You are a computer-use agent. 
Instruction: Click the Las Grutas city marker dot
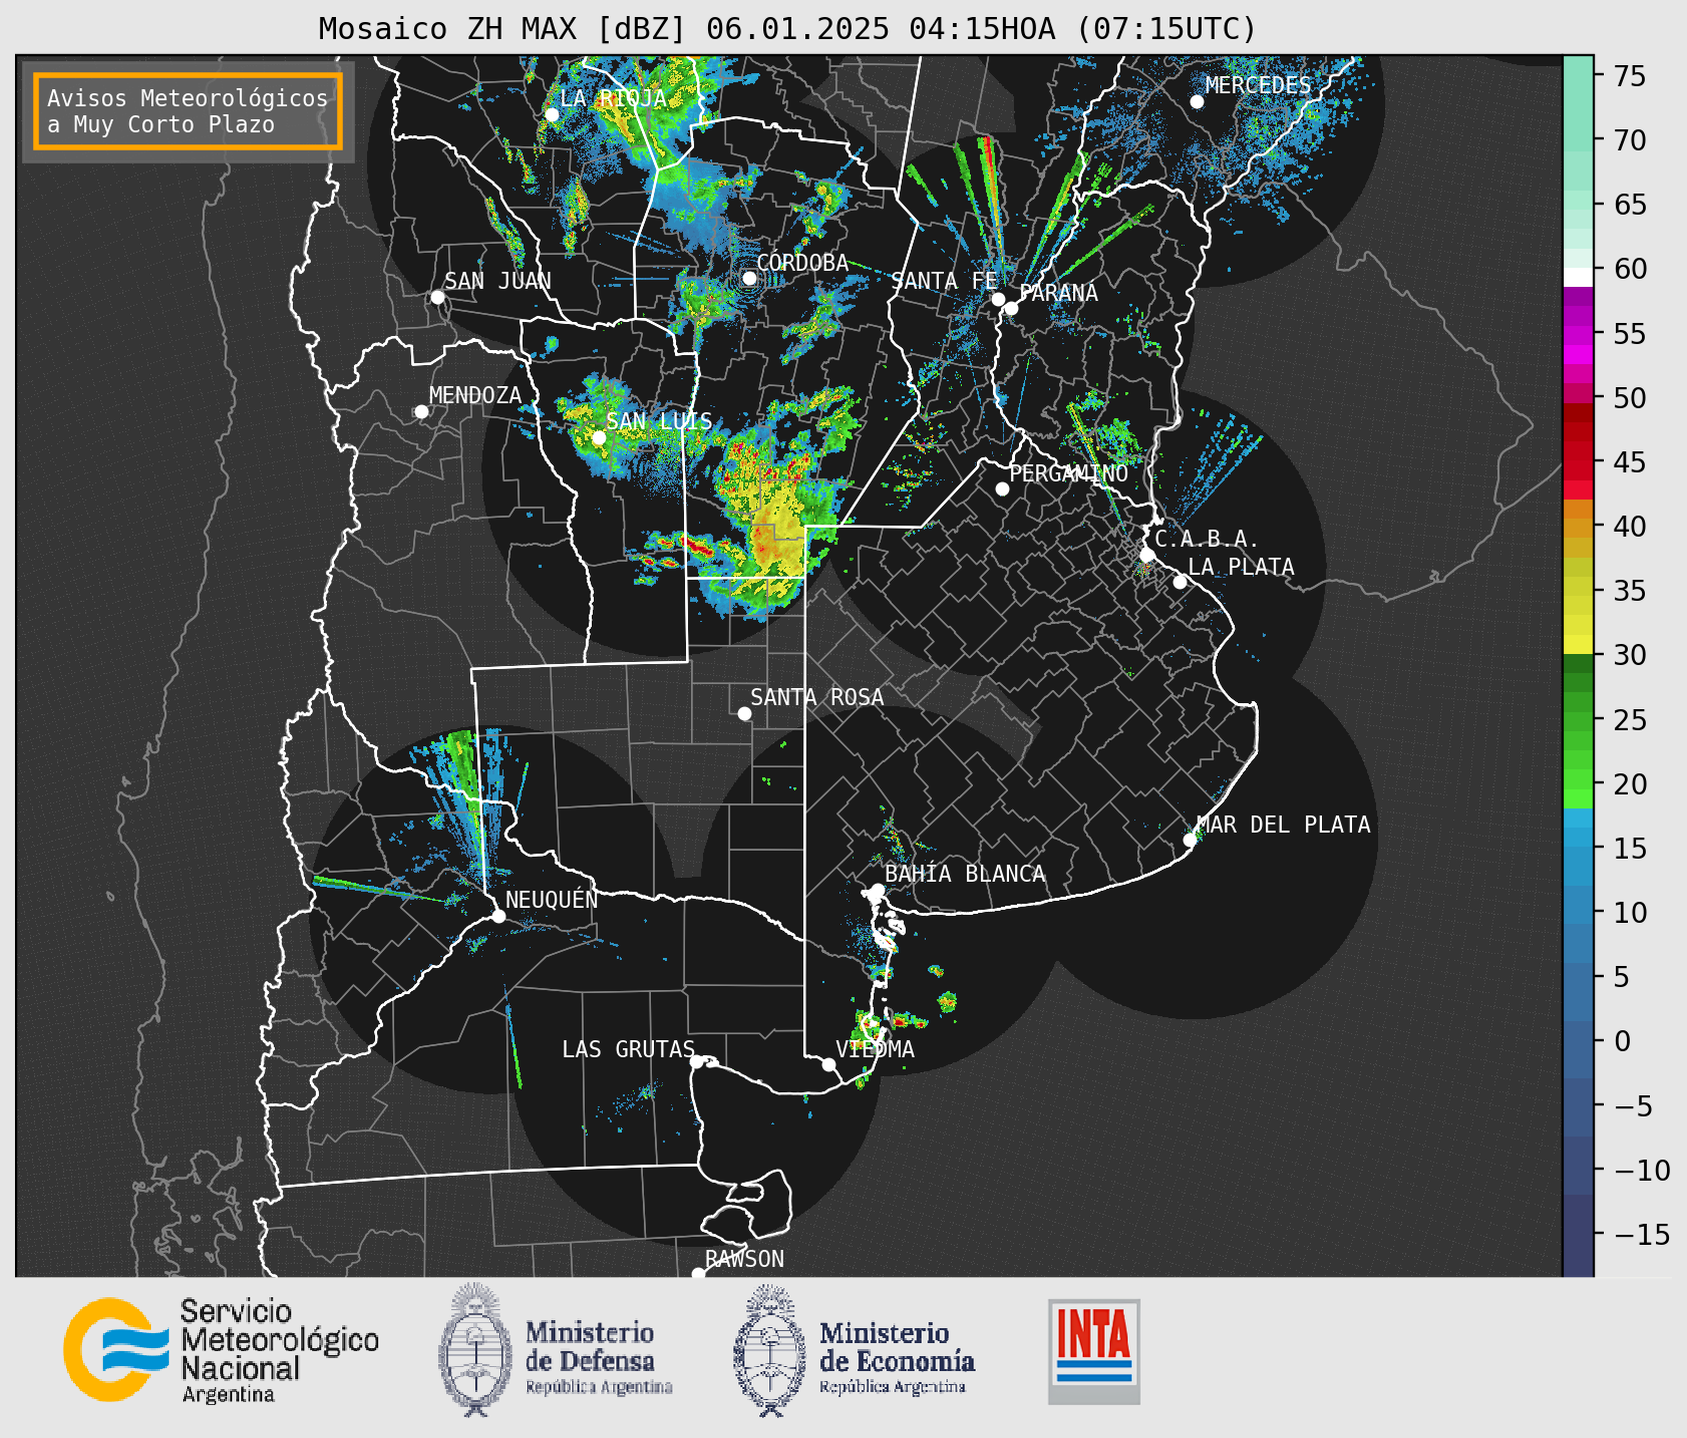pyautogui.click(x=697, y=1061)
